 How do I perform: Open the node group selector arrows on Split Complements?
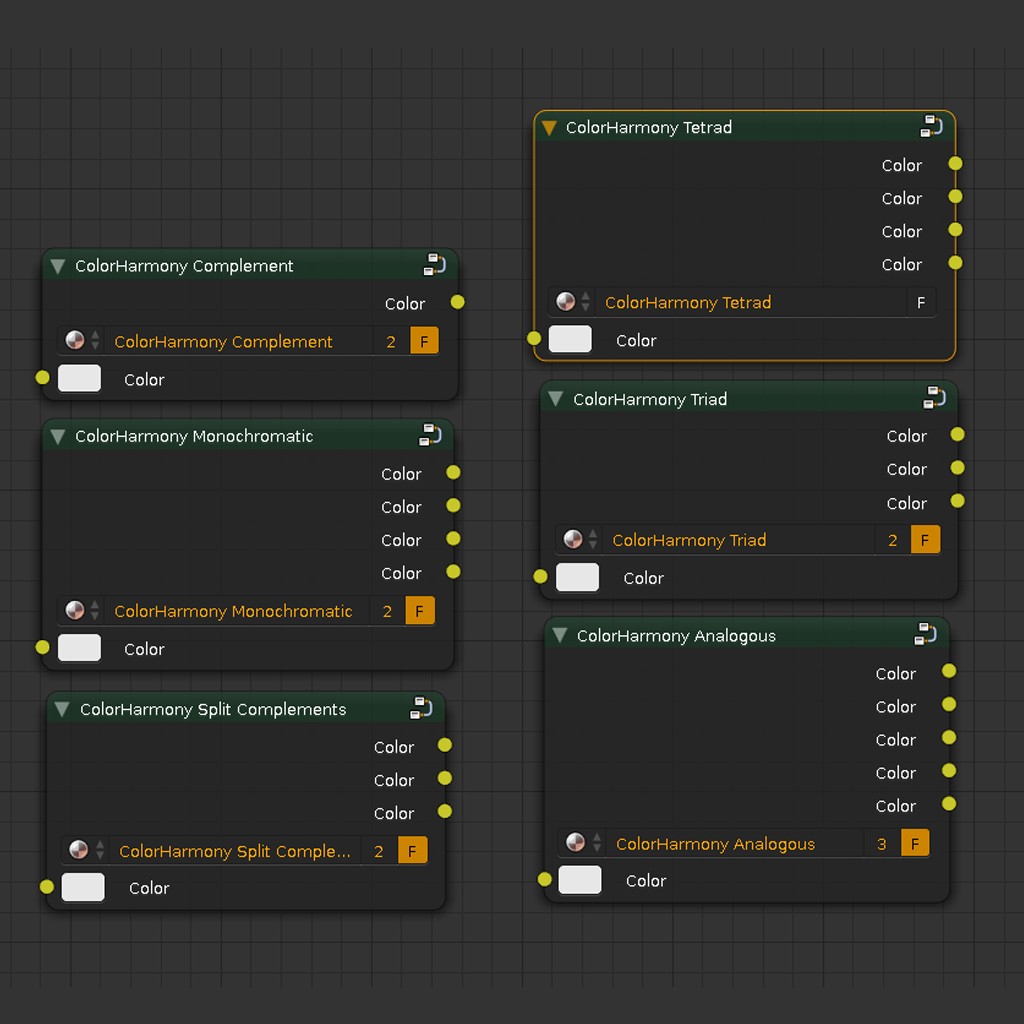101,850
